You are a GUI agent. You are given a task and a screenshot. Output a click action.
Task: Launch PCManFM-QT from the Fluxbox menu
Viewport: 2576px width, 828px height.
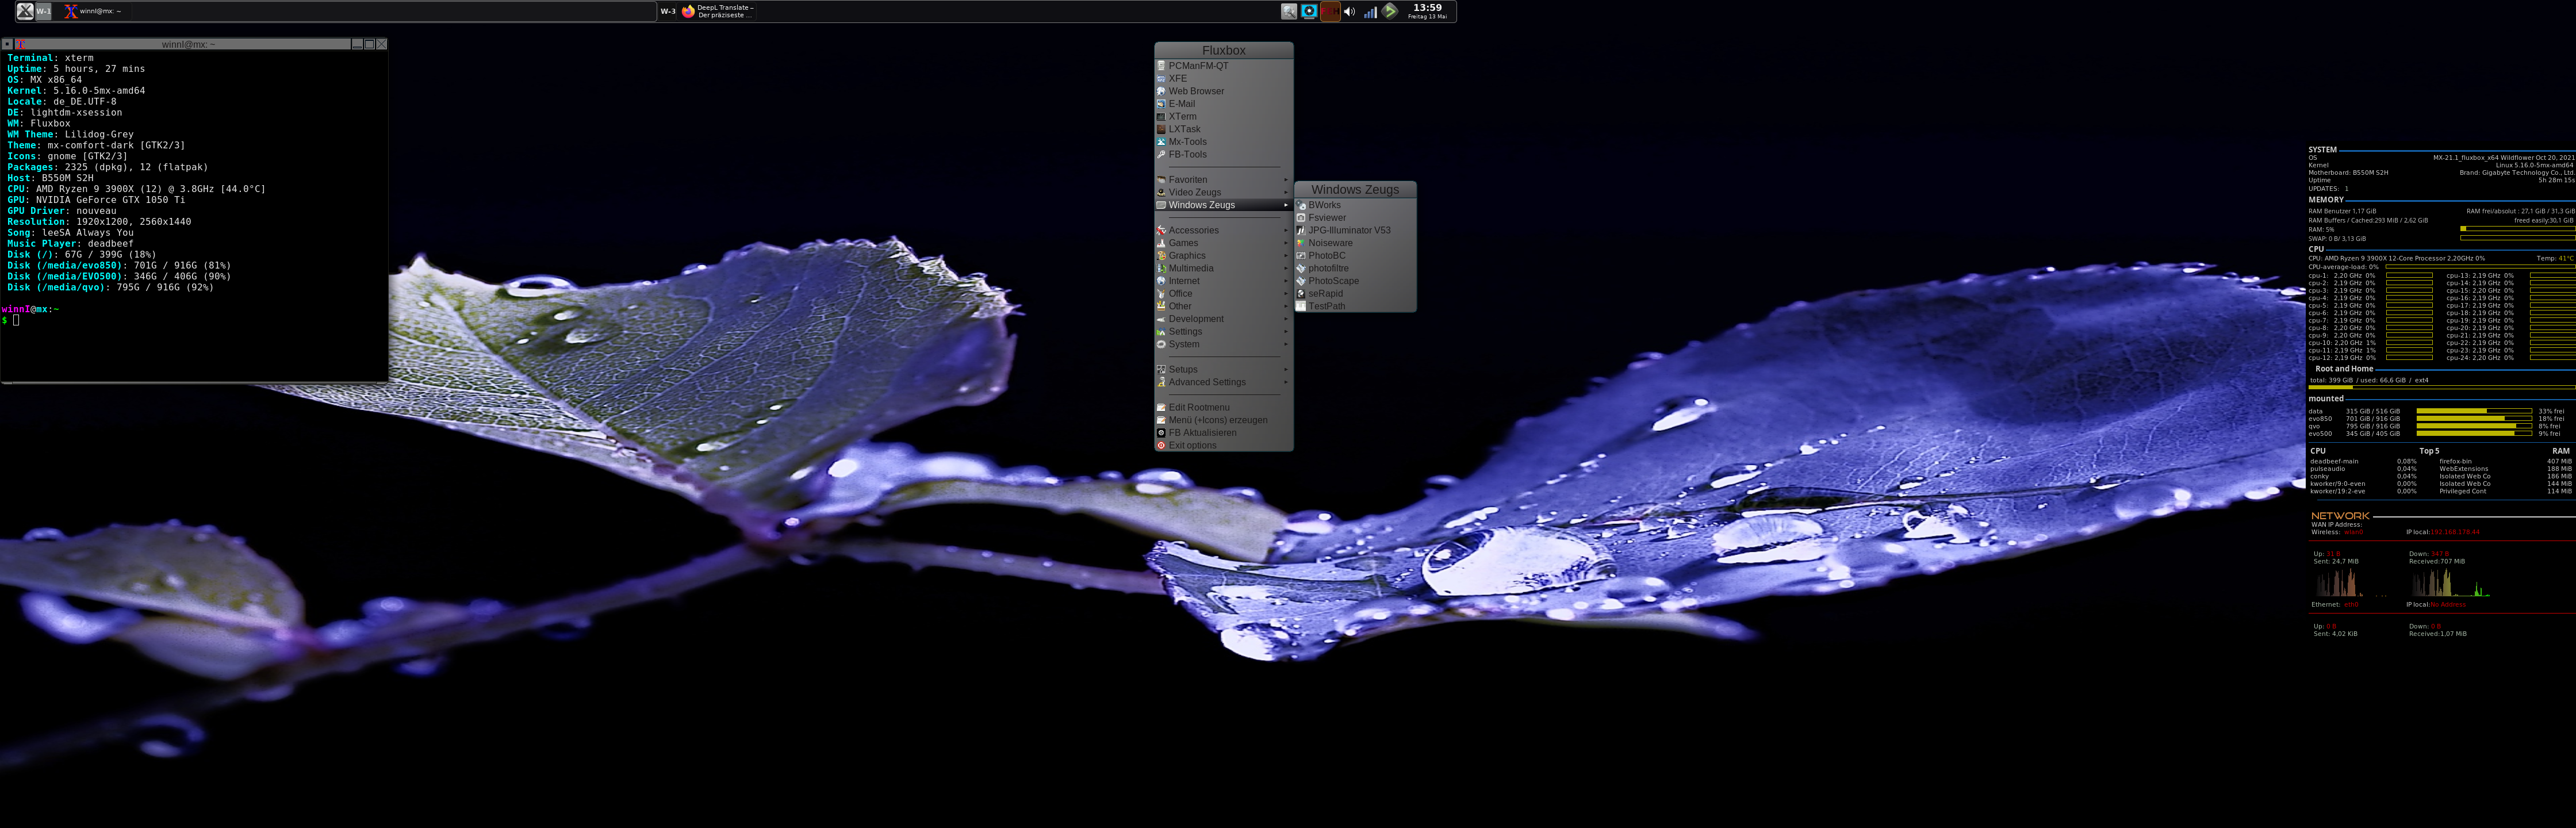(x=1198, y=66)
